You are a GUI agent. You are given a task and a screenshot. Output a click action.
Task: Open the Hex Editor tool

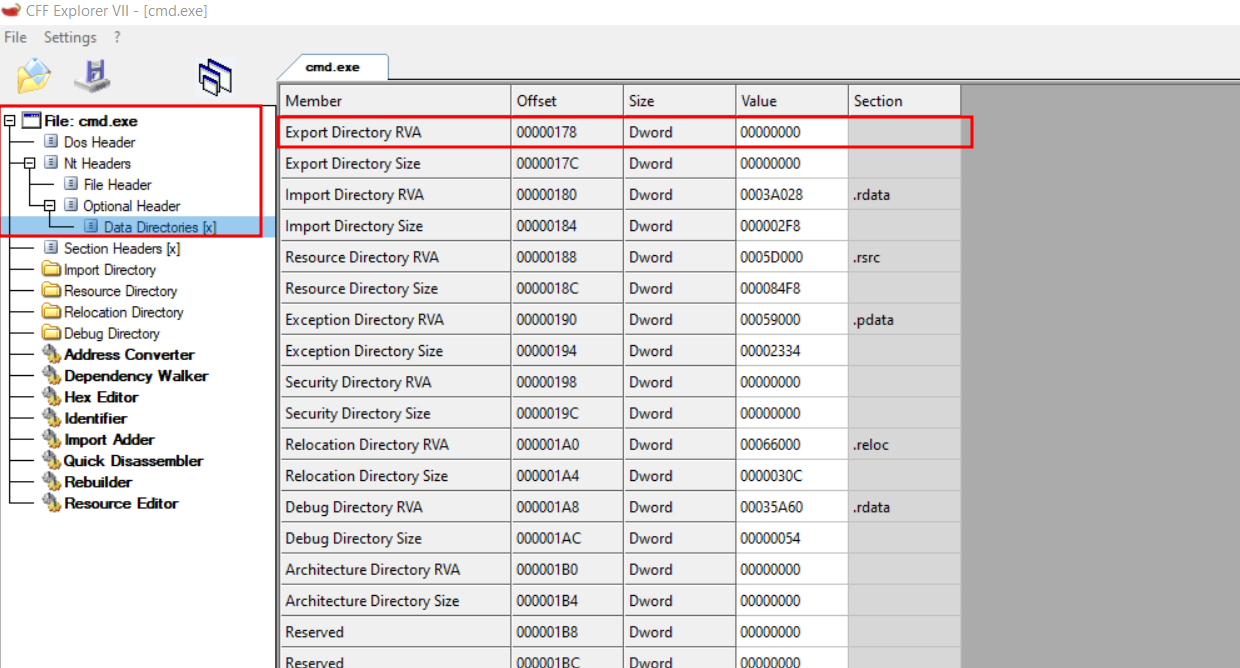(x=101, y=397)
